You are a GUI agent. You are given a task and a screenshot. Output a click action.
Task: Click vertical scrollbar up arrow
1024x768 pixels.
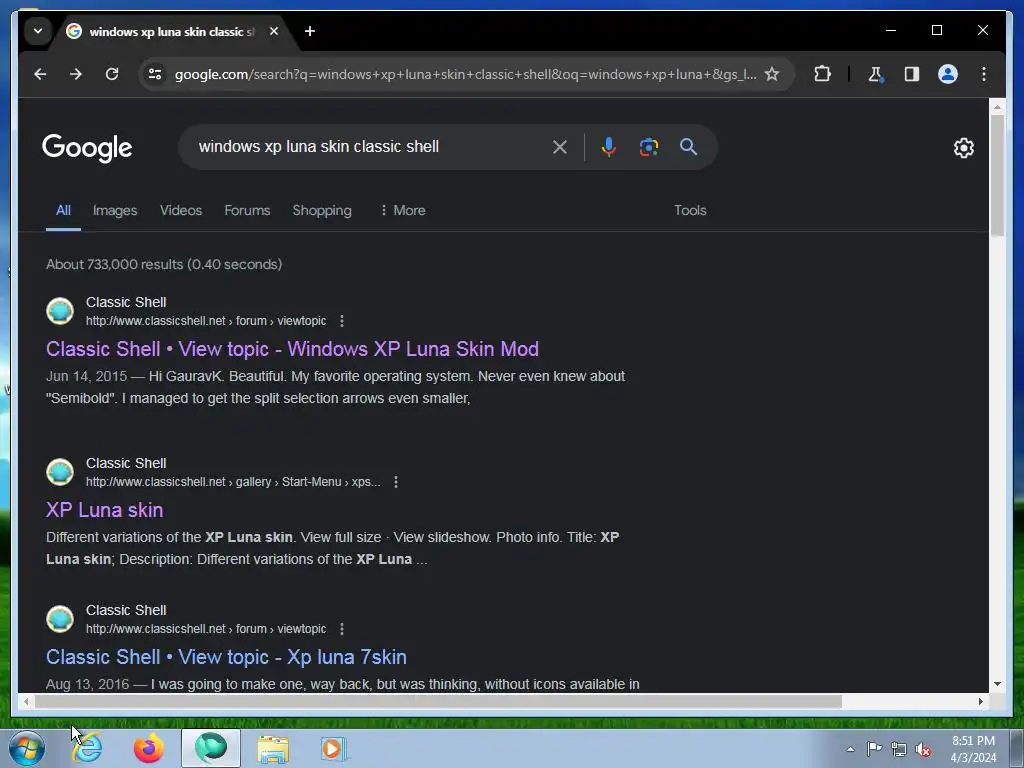[x=997, y=106]
